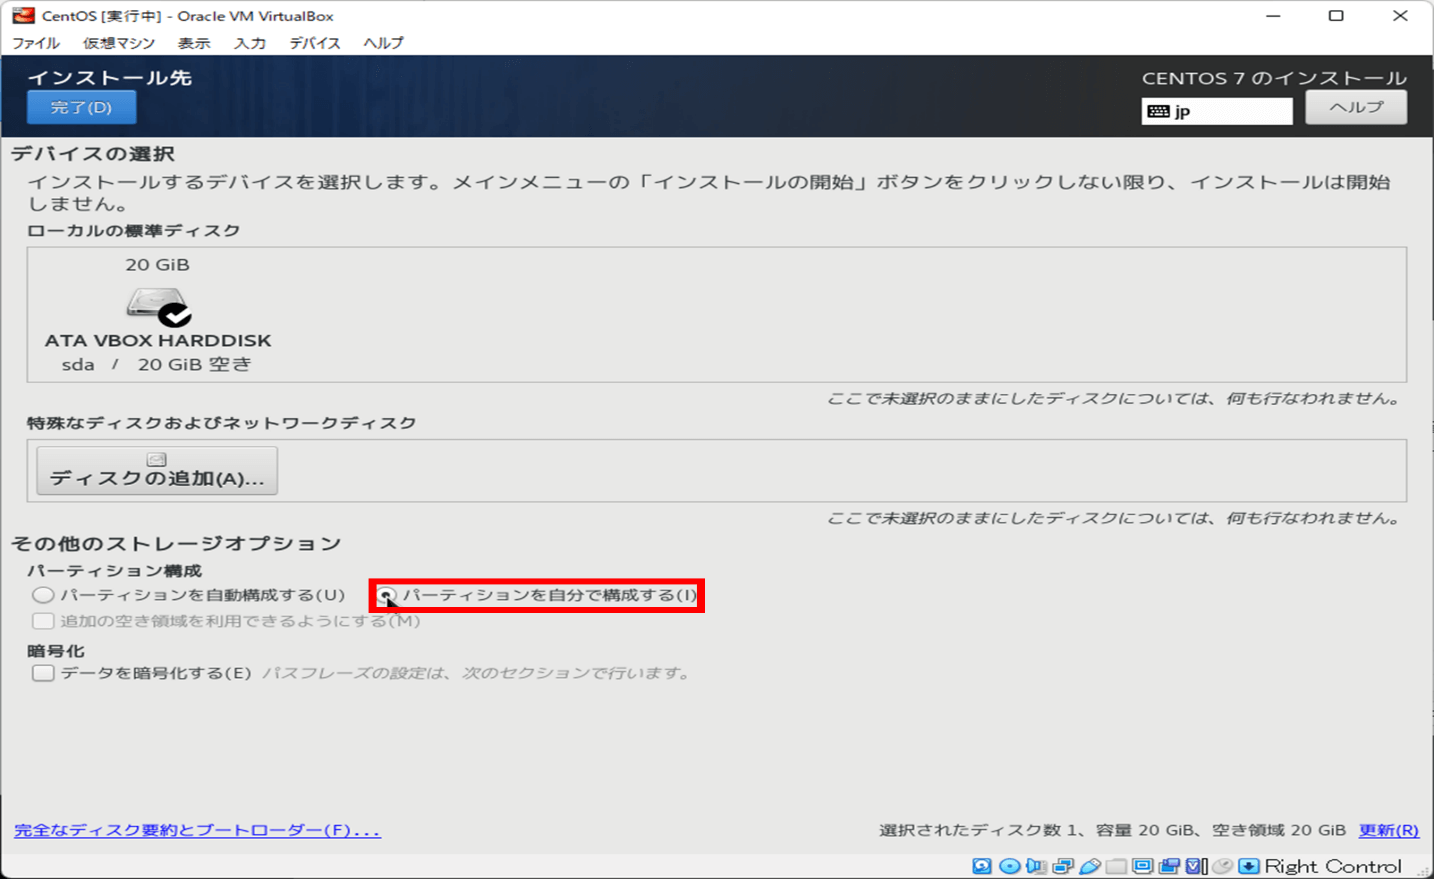The image size is (1434, 879).
Task: Enable the encrypt data checkbox (E)
Action: tap(42, 673)
